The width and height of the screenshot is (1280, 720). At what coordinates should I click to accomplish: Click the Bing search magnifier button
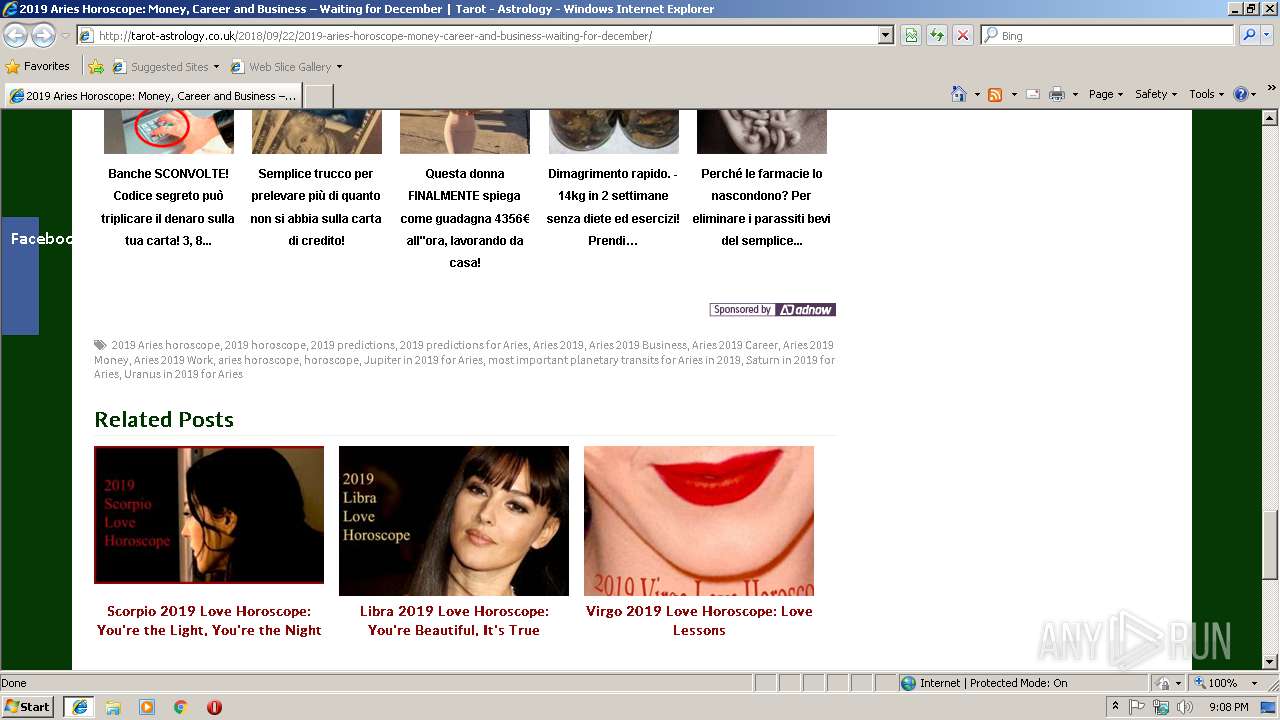(x=1248, y=35)
